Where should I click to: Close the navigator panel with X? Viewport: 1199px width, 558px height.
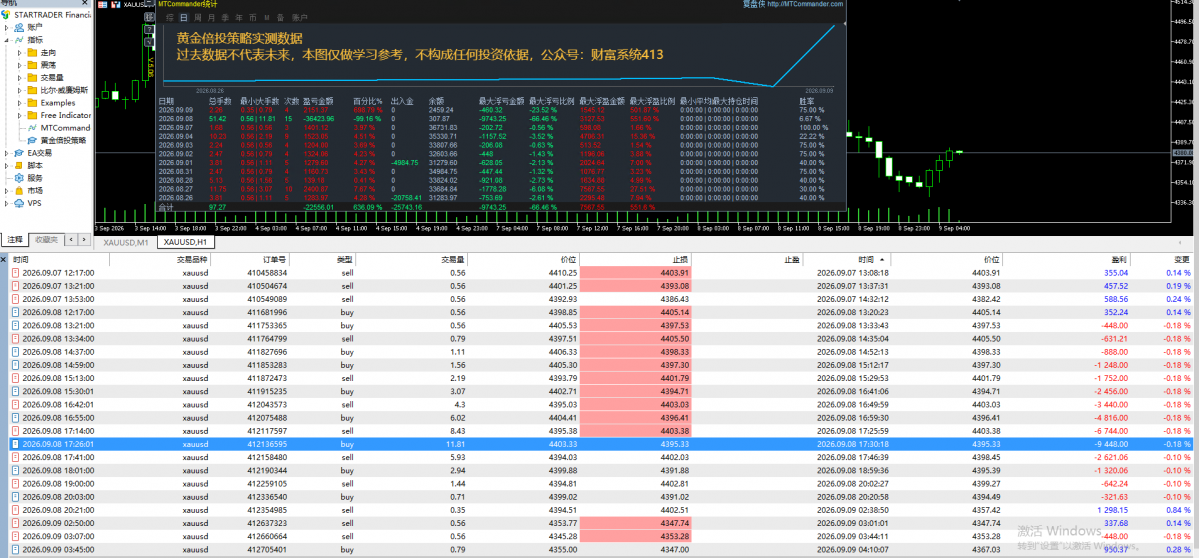point(84,2)
